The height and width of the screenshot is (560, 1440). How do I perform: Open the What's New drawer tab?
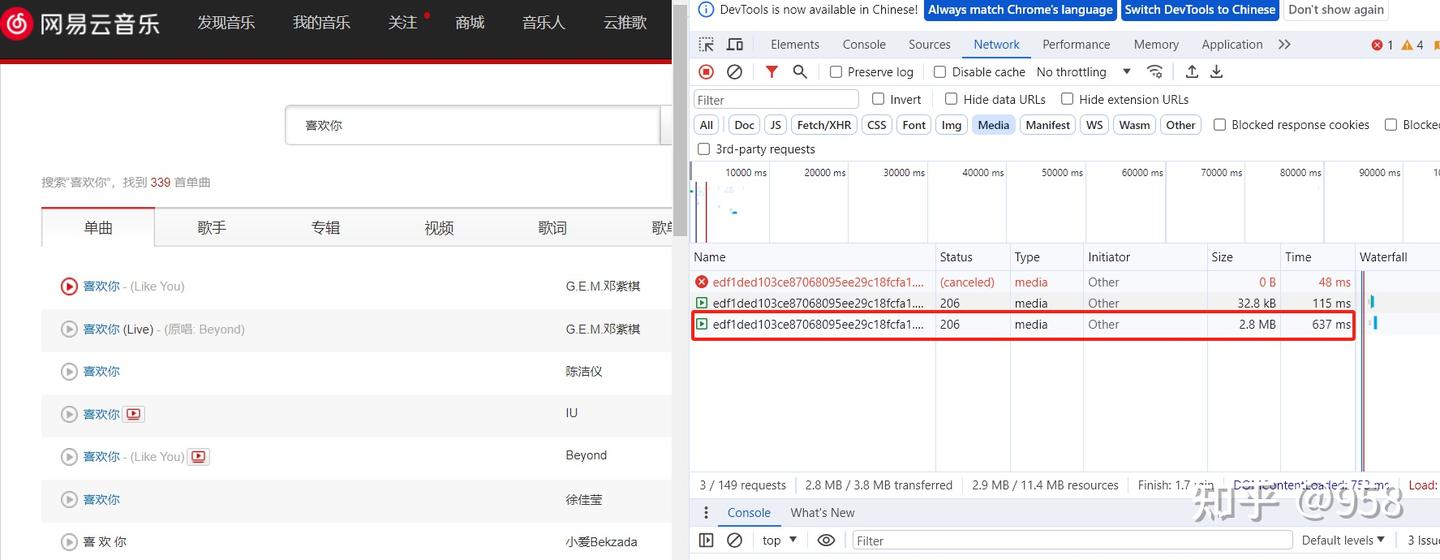coord(822,513)
